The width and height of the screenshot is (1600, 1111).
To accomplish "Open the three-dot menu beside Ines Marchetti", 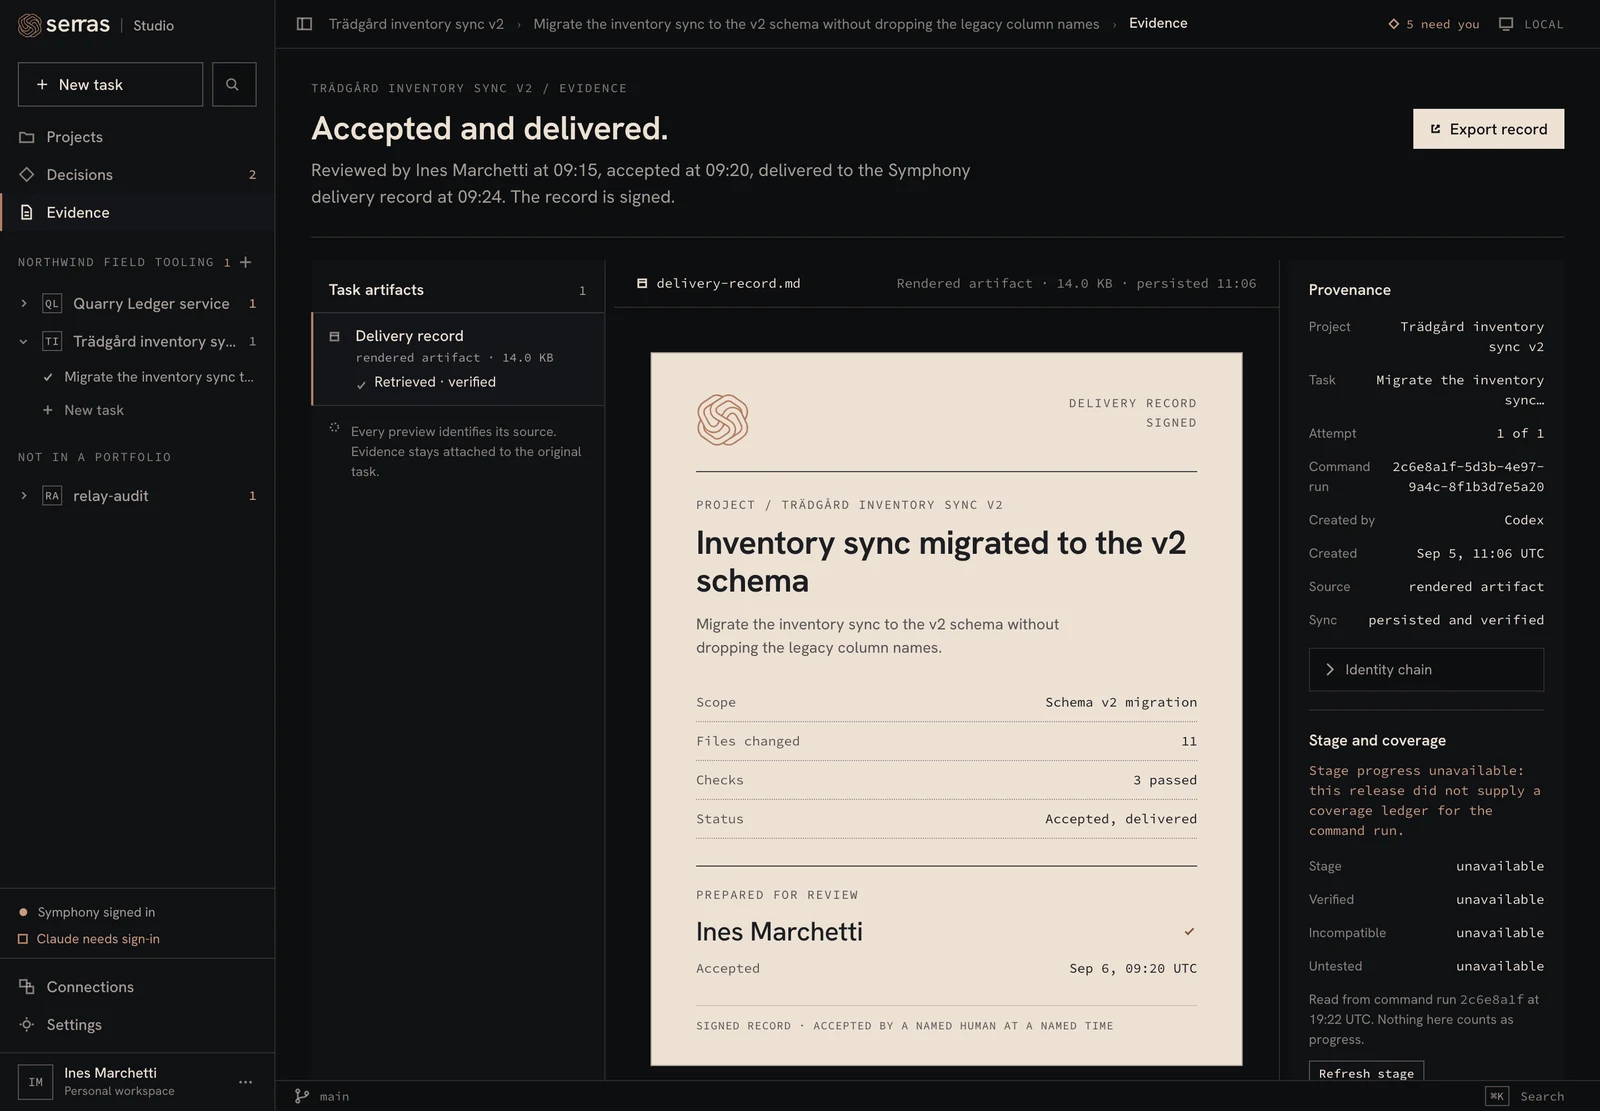I will tap(245, 1082).
